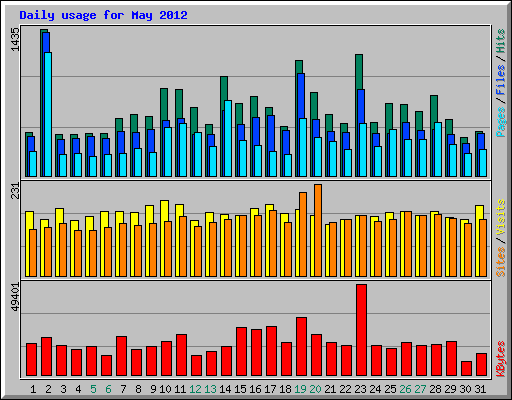The height and width of the screenshot is (400, 512).
Task: Click day 4 on the x-axis
Action: point(78,389)
